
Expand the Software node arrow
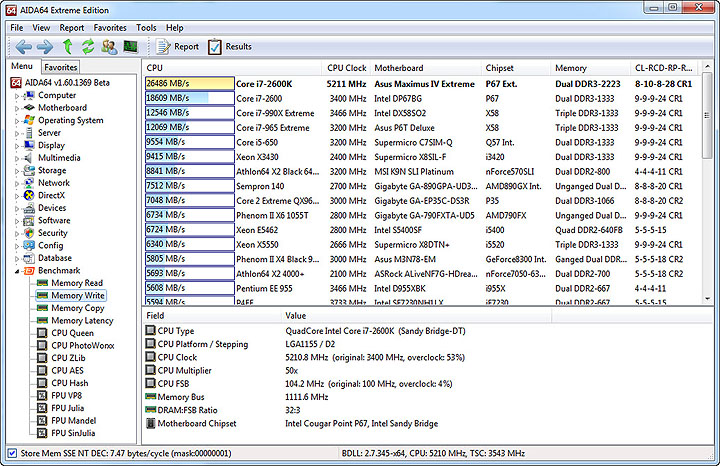click(x=17, y=221)
